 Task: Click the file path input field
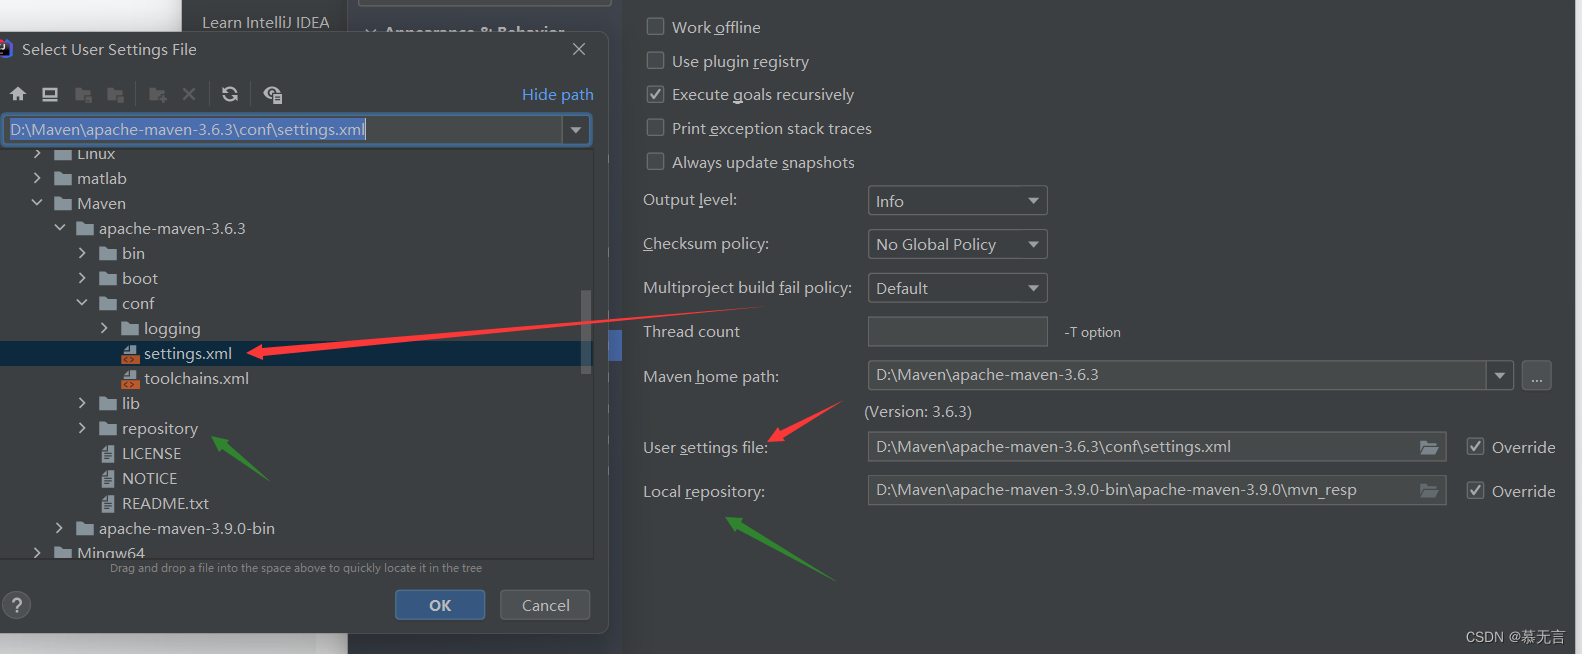coord(282,130)
